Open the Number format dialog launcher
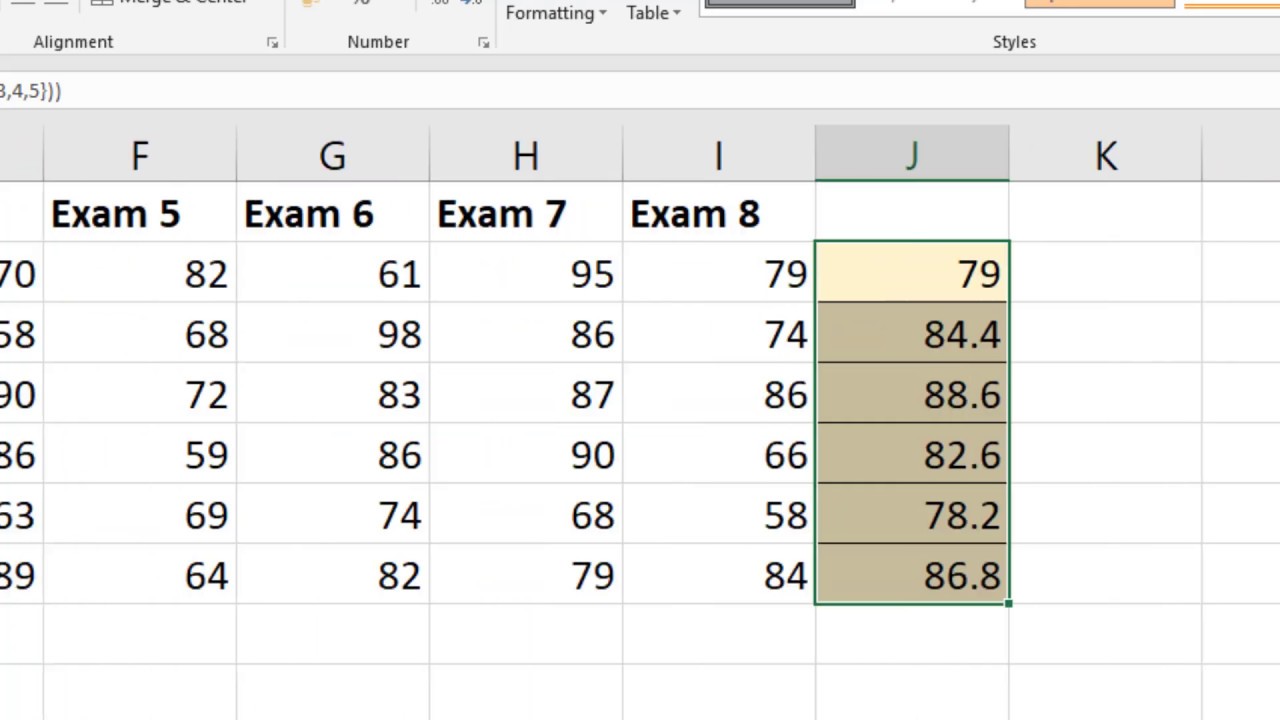The width and height of the screenshot is (1280, 720). click(483, 43)
